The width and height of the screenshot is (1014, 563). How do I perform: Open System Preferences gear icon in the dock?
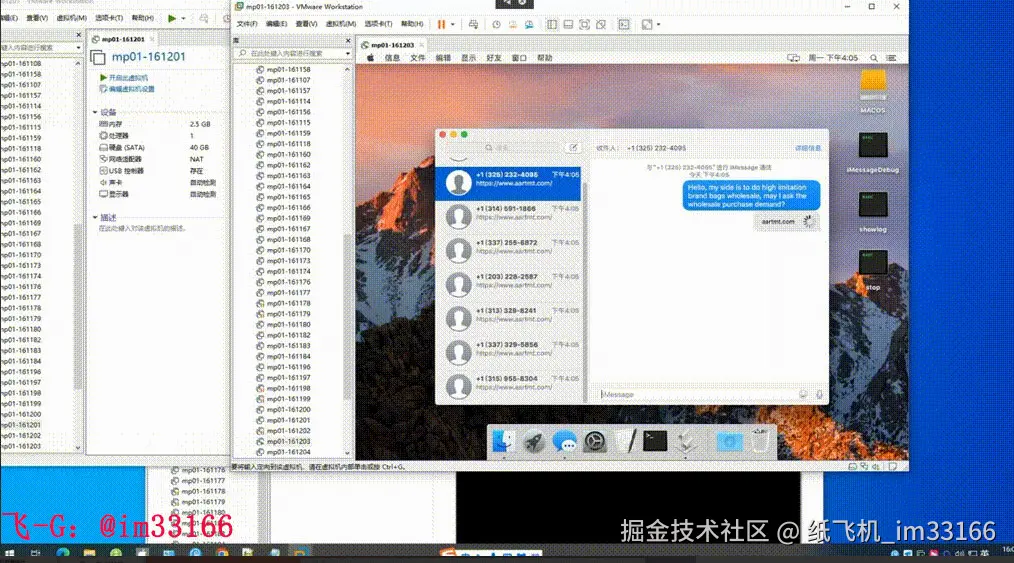594,441
